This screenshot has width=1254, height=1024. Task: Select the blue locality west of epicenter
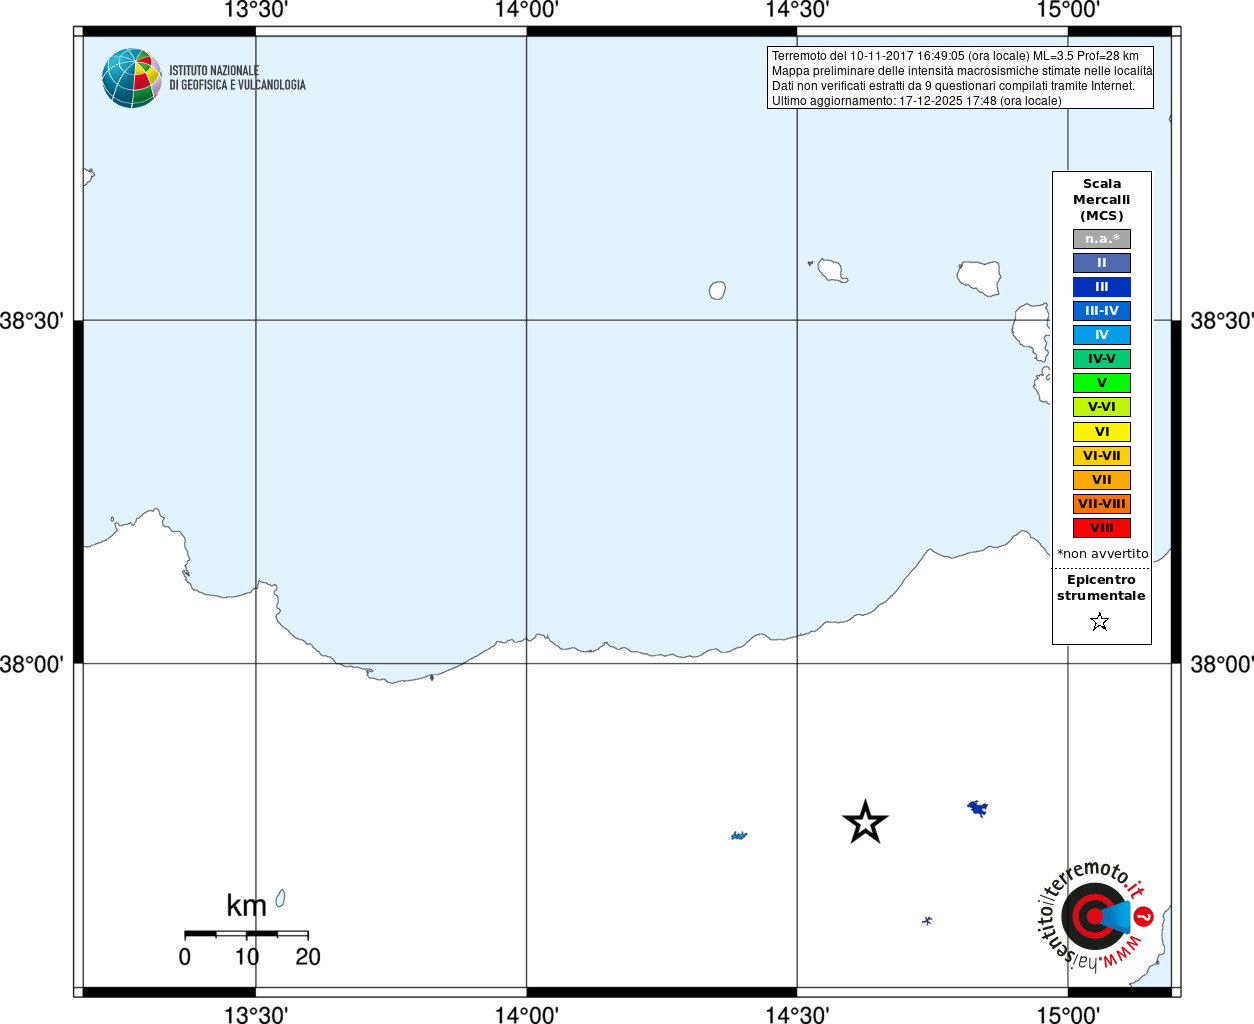(739, 835)
